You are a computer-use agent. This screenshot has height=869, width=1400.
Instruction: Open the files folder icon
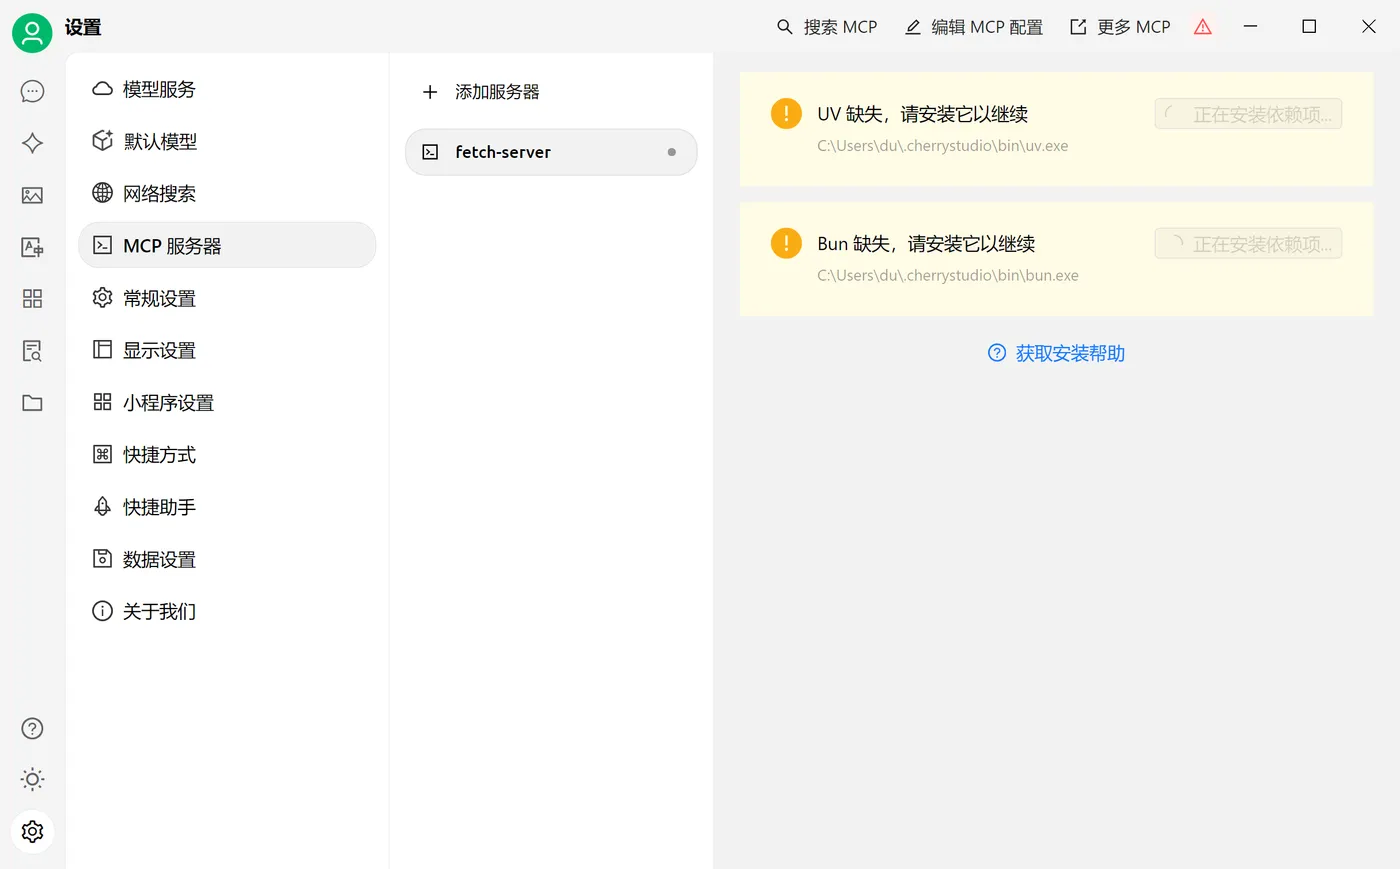pos(31,403)
